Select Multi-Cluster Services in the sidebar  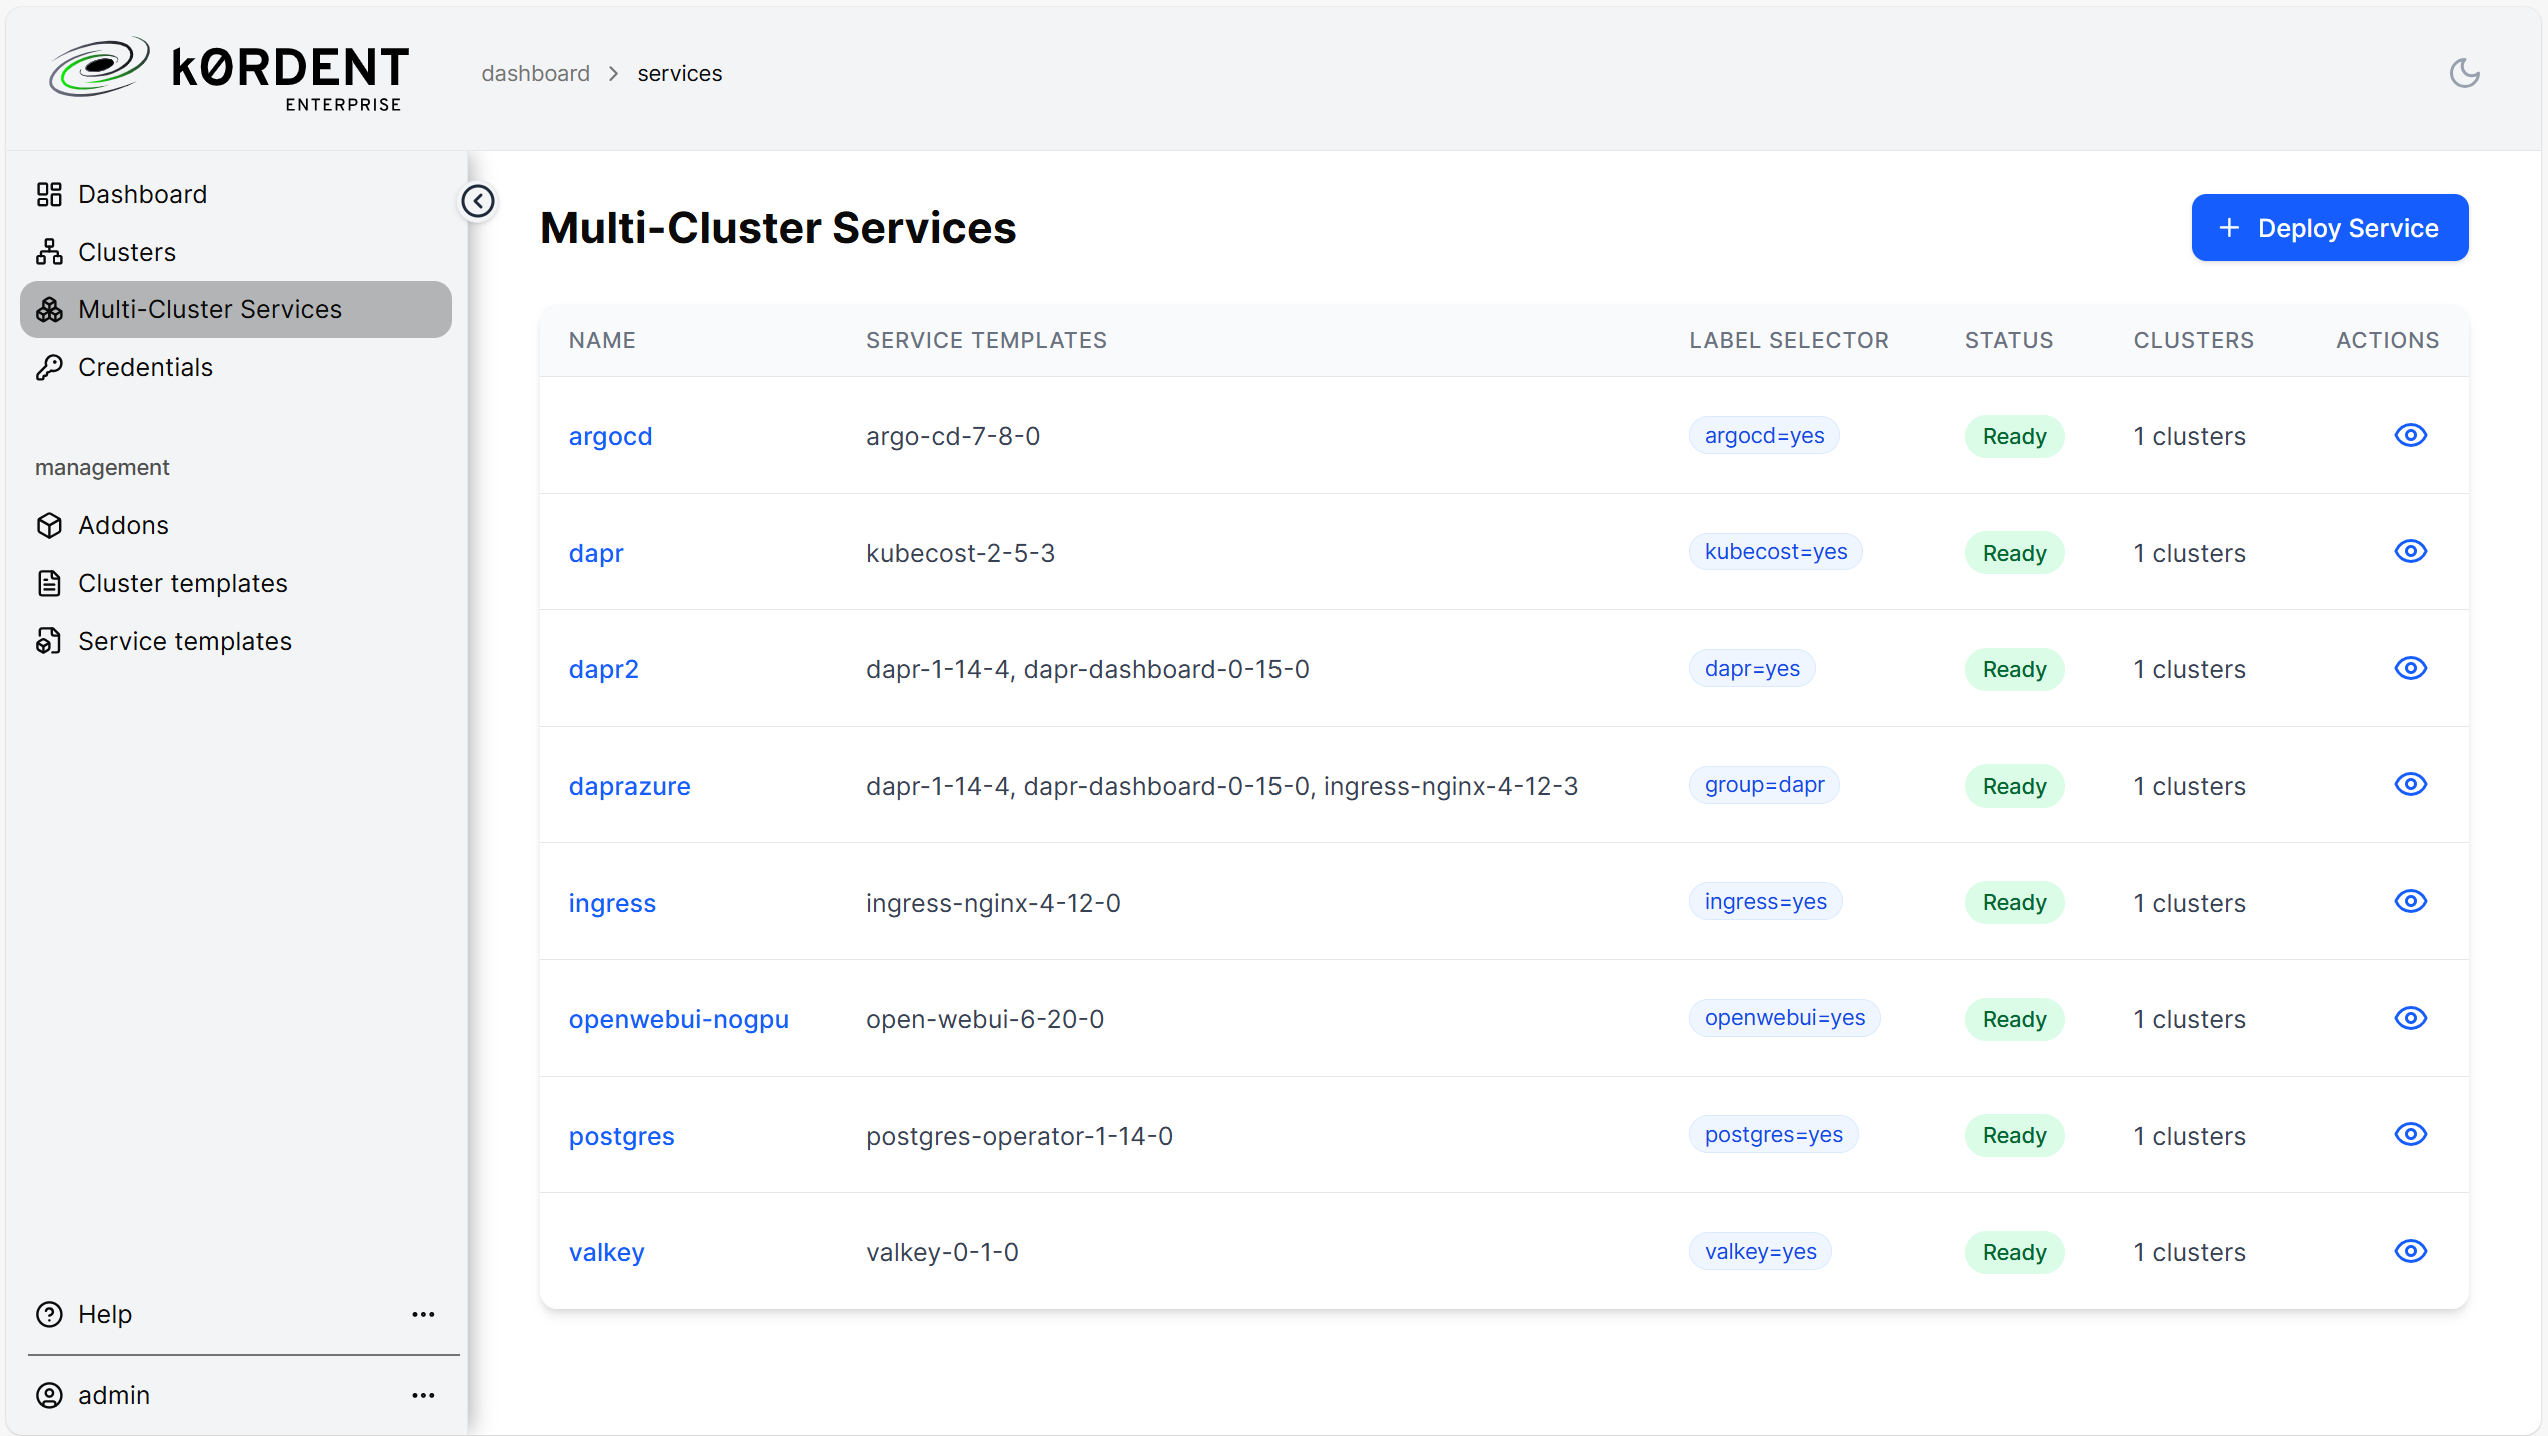(236, 309)
